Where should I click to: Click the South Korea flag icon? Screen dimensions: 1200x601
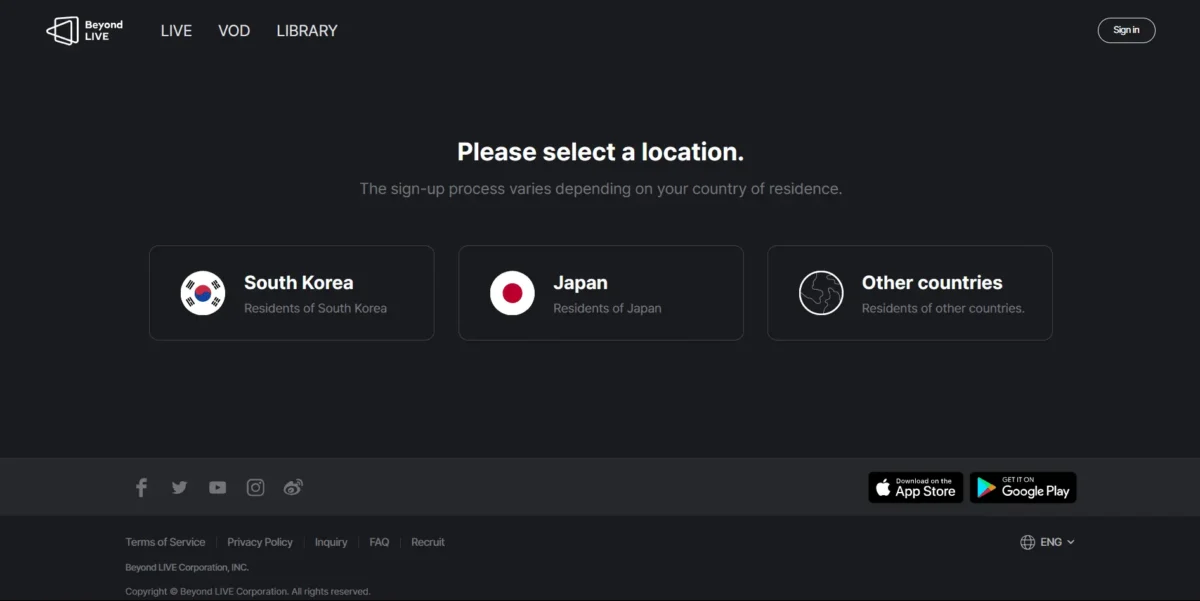pos(203,293)
